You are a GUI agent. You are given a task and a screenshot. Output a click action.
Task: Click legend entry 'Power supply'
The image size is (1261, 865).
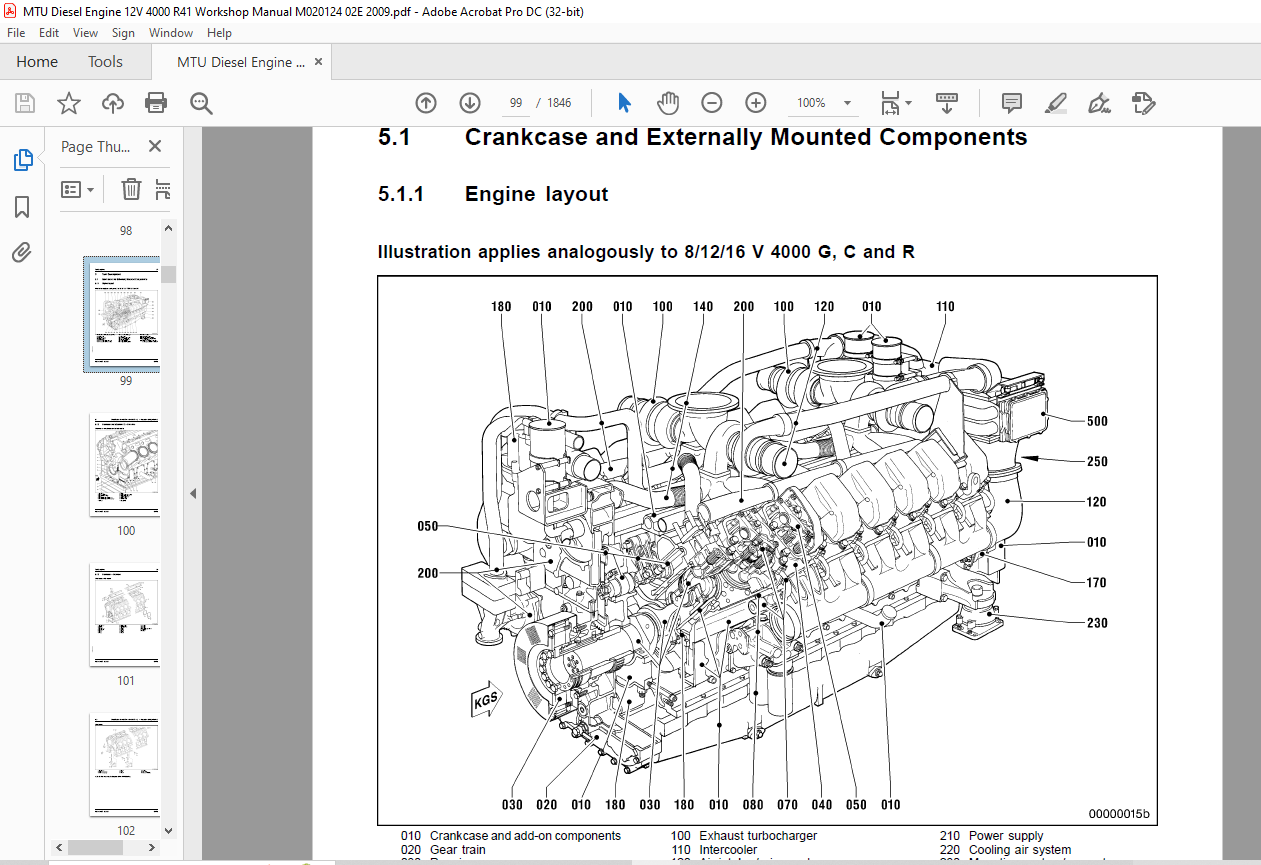point(1006,836)
